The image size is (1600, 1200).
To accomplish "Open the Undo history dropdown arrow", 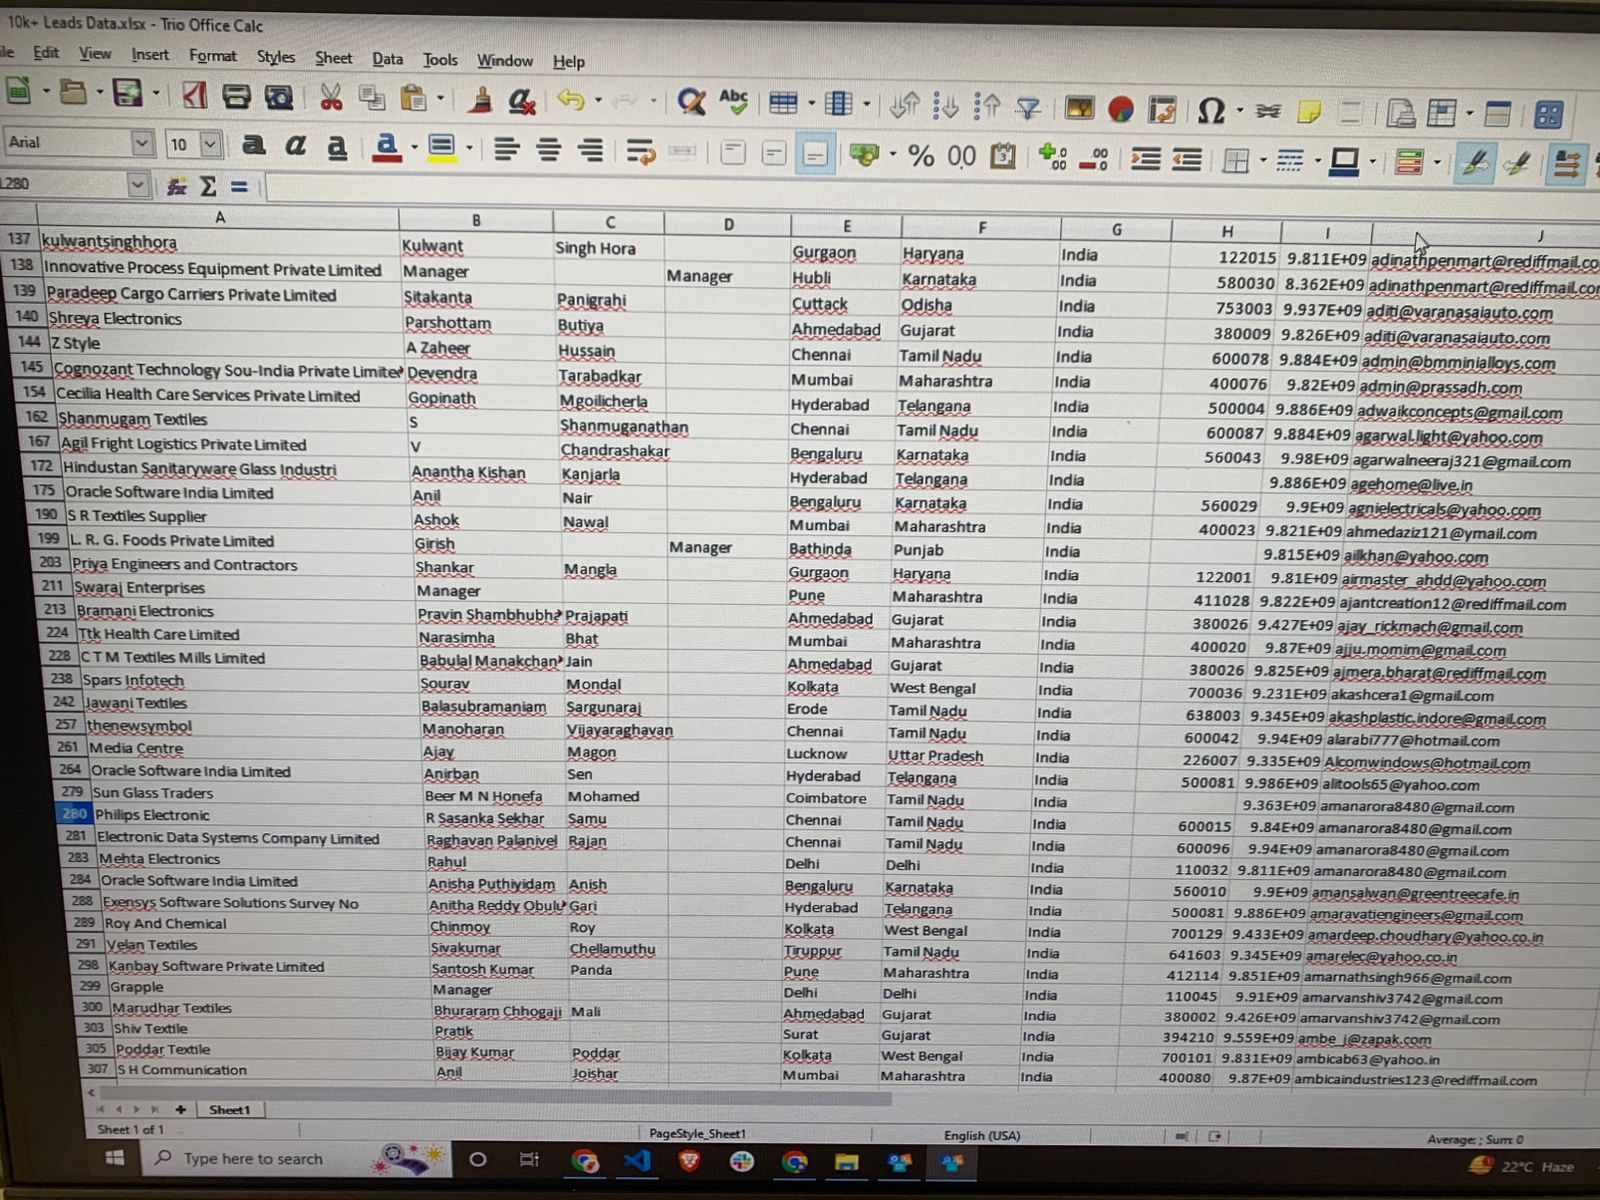I will click(x=598, y=101).
